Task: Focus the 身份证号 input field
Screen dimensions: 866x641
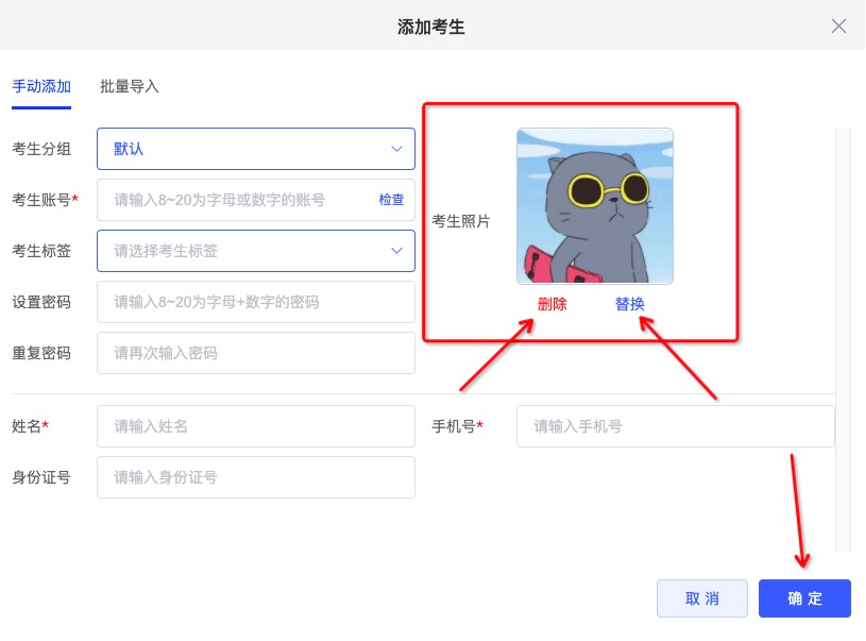Action: pyautogui.click(x=256, y=478)
